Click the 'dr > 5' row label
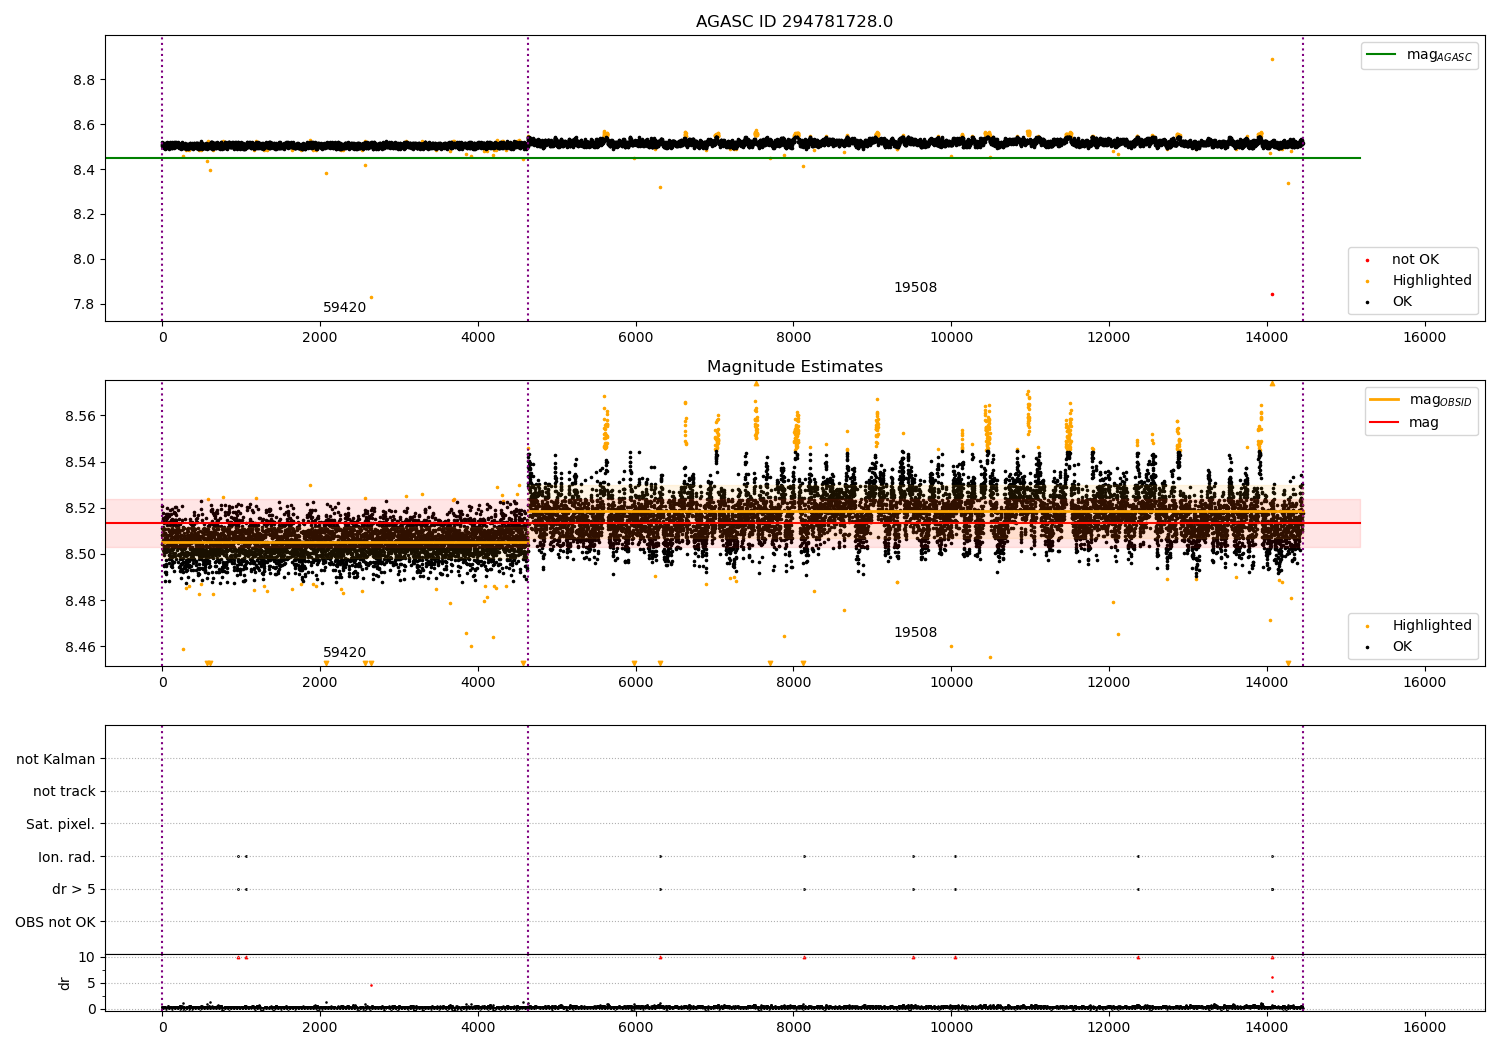Viewport: 1500px width, 1050px height. (x=73, y=889)
